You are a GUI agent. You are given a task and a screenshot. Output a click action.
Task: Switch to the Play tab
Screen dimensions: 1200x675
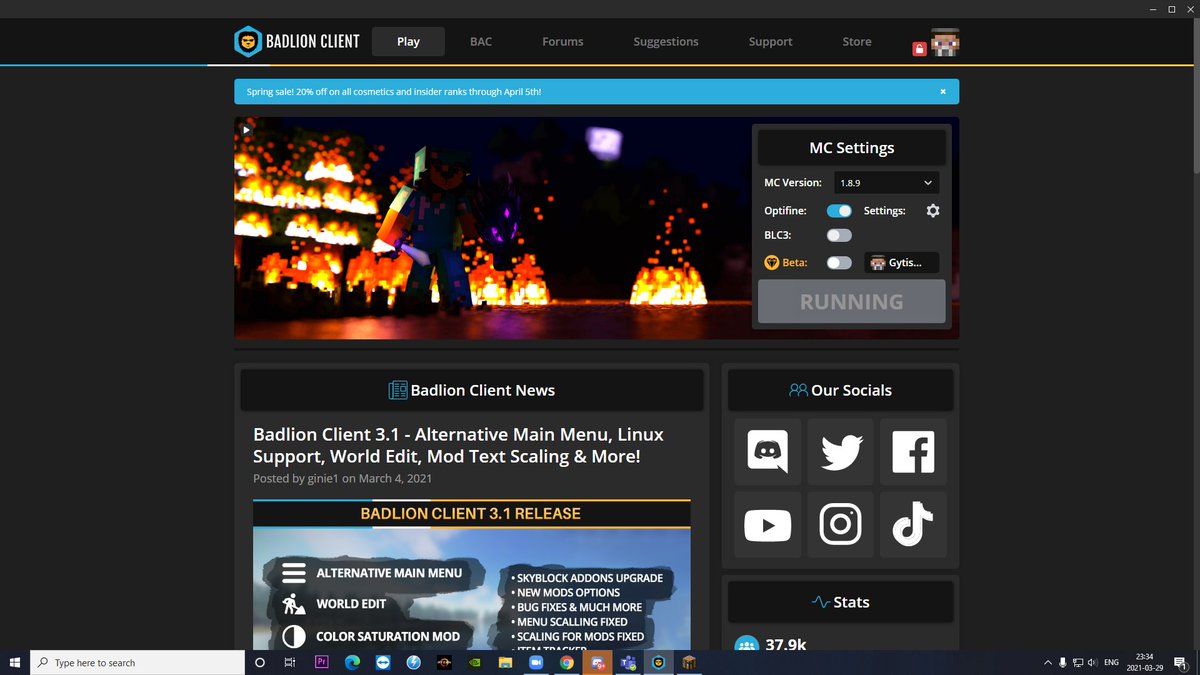[408, 41]
